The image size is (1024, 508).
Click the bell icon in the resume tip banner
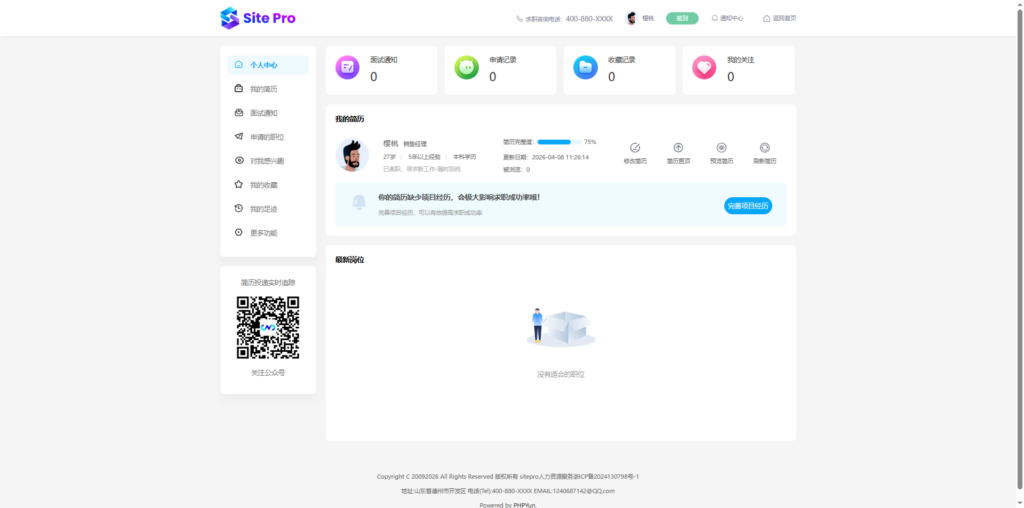click(359, 202)
